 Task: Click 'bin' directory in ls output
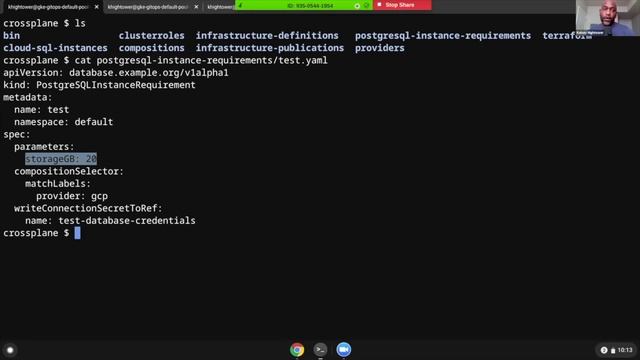11,36
